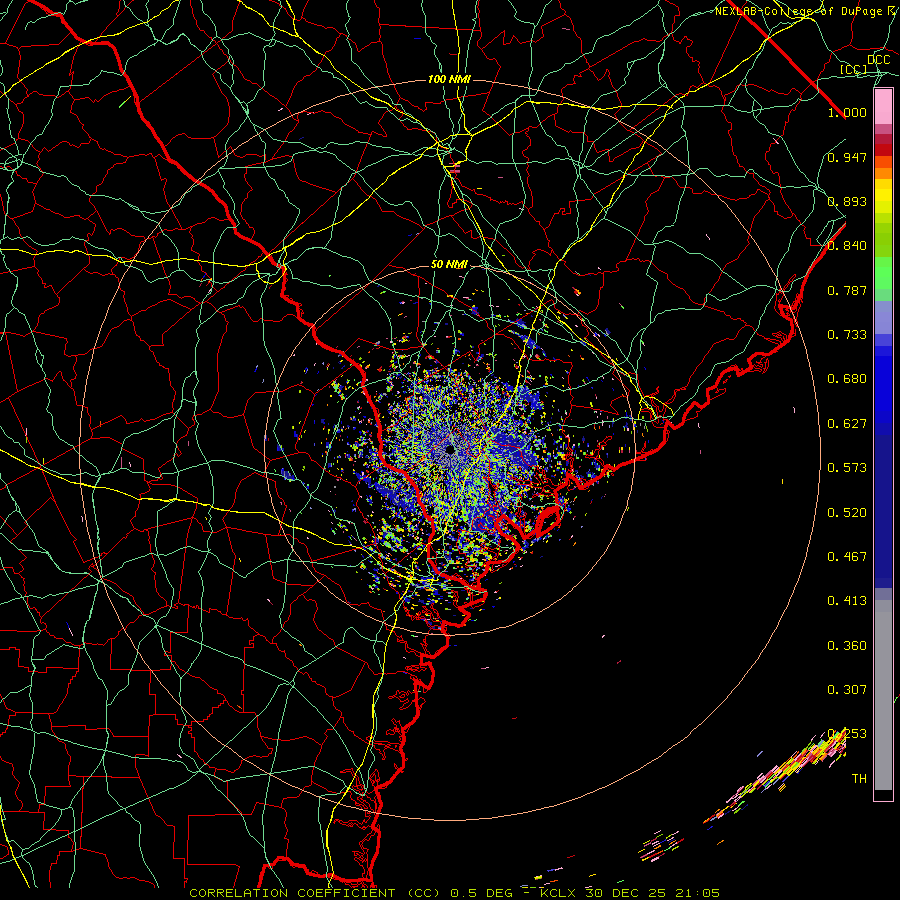Click the "50 NMI" range ring label

coord(449,264)
